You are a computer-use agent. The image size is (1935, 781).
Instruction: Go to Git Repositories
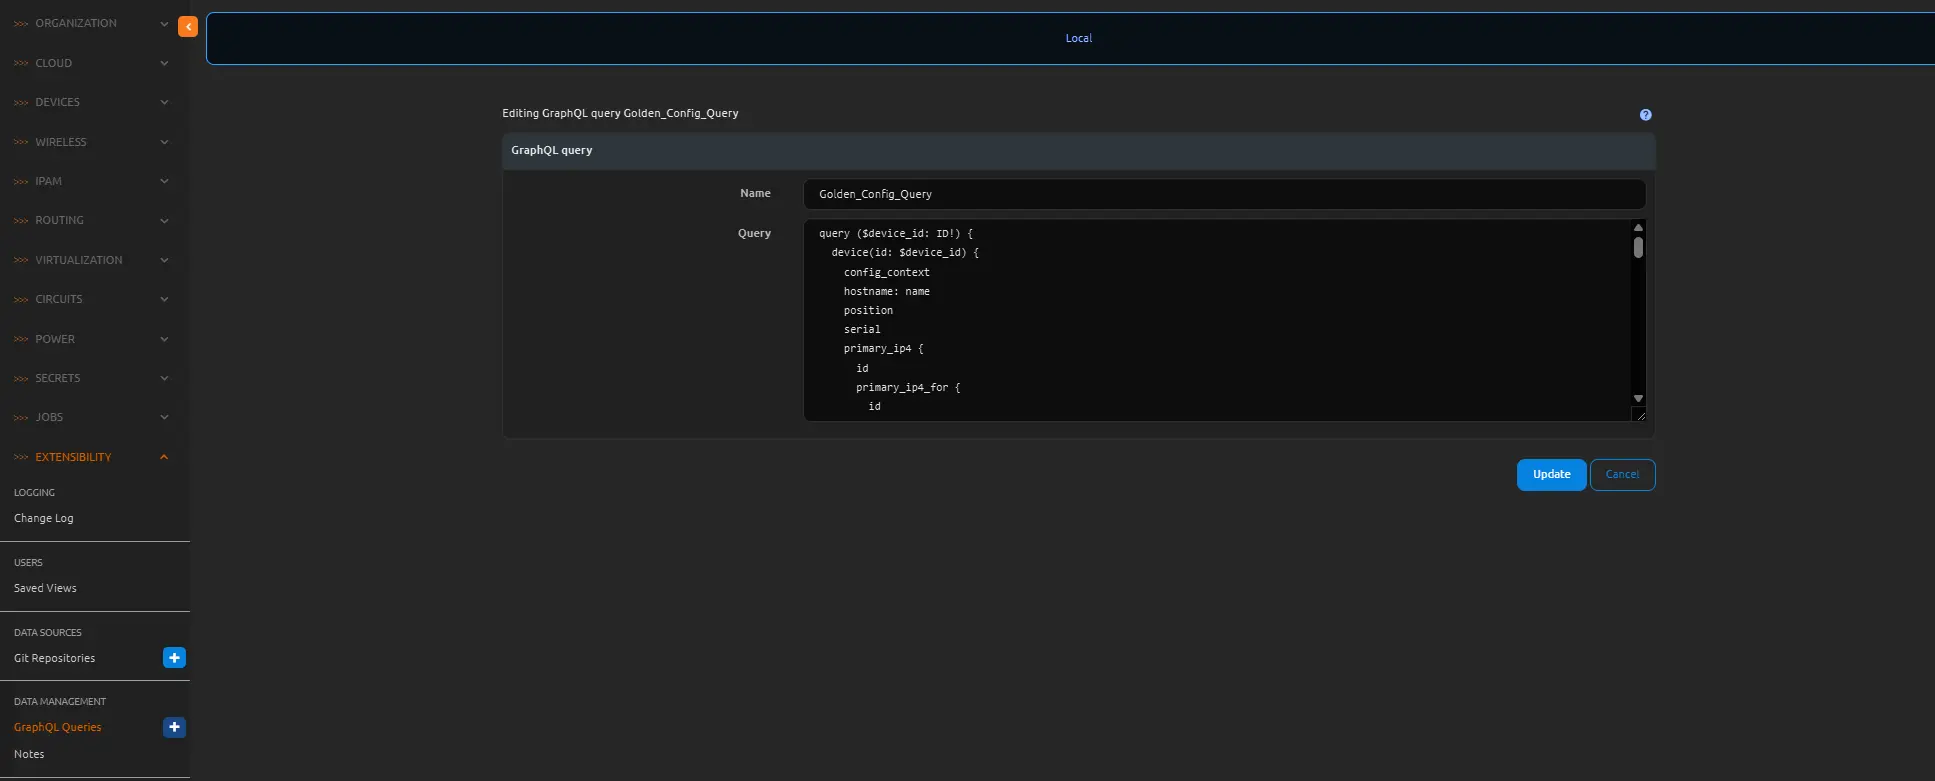55,658
